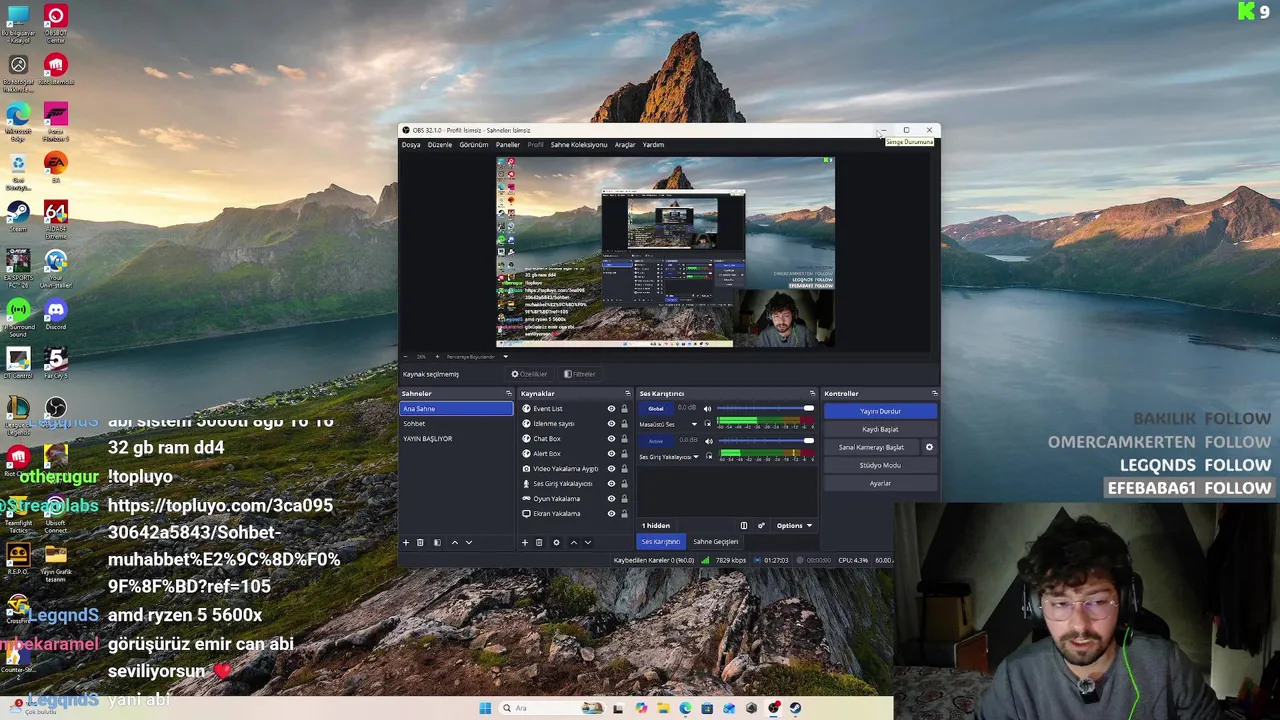Start recording with Kaydı Başlat
This screenshot has width=1280, height=720.
[880, 429]
